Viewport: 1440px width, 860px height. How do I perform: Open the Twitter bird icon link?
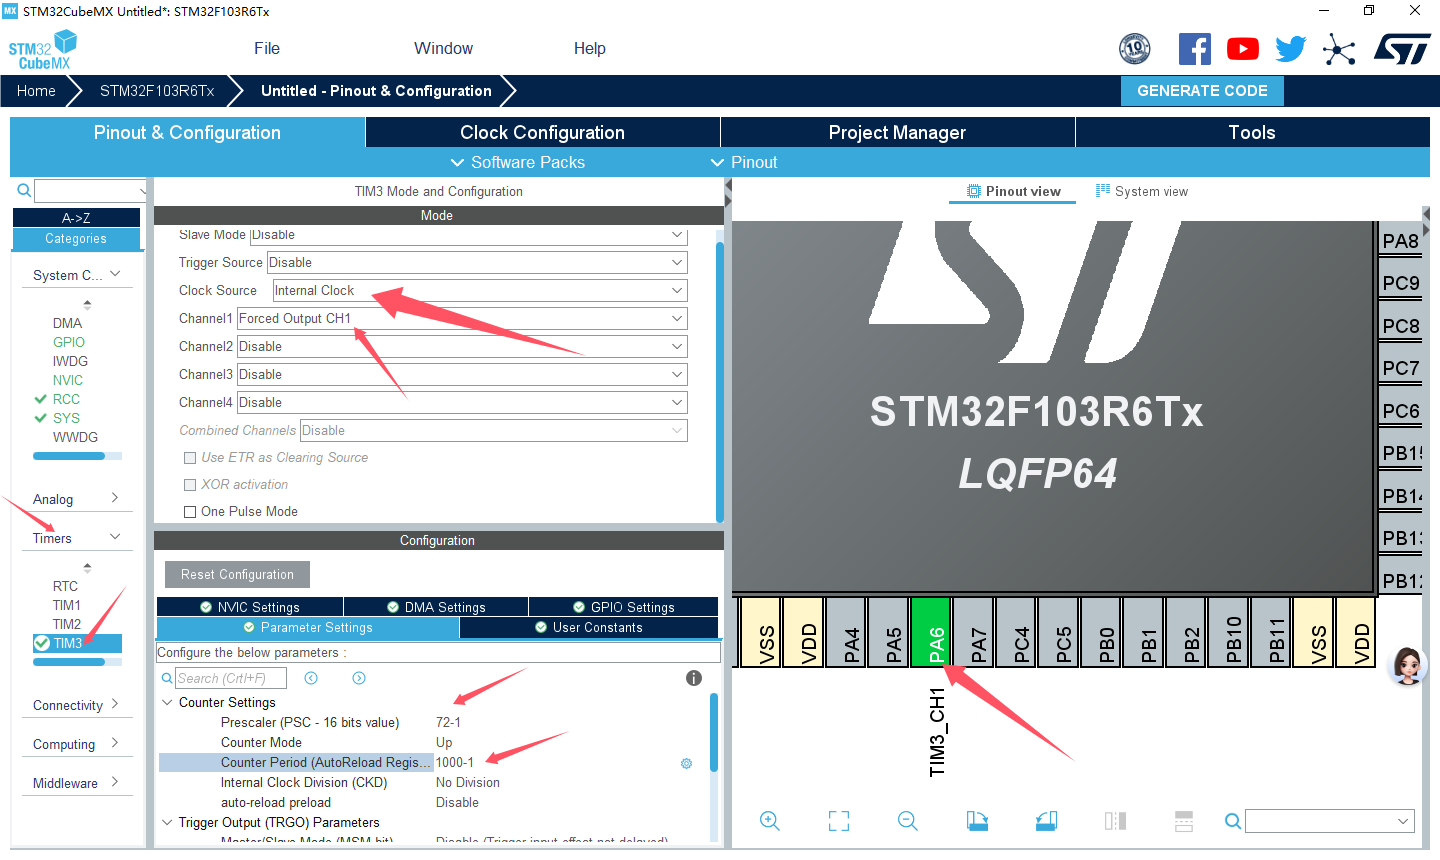[x=1290, y=49]
